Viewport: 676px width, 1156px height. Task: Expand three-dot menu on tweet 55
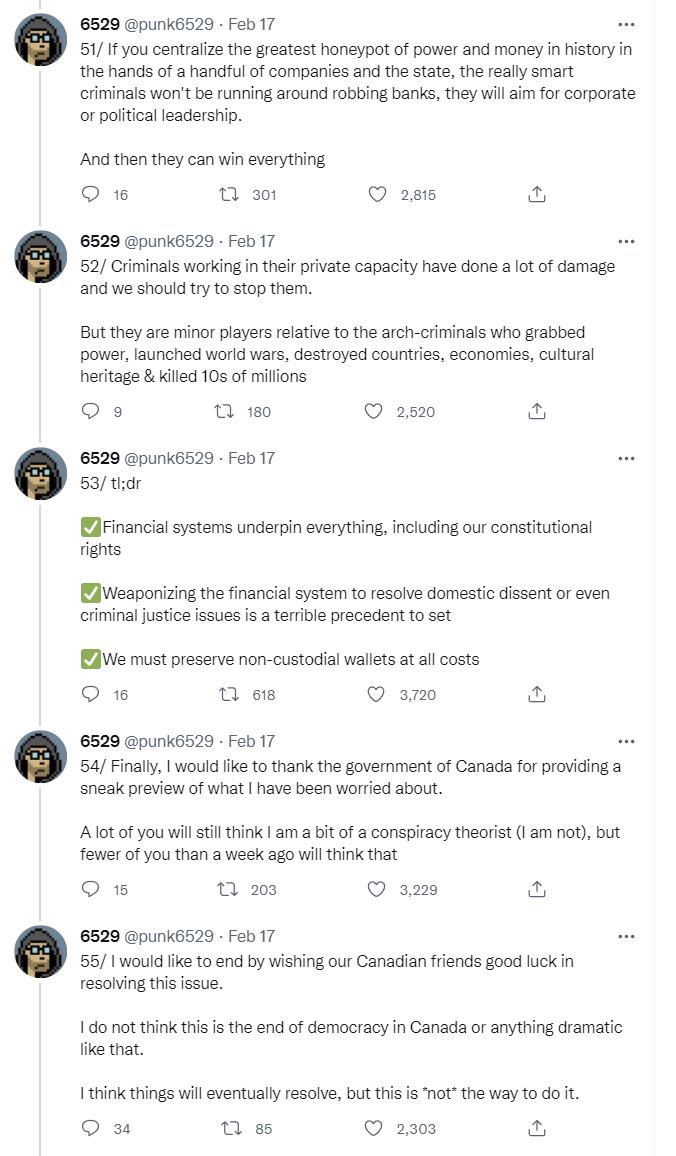626,937
